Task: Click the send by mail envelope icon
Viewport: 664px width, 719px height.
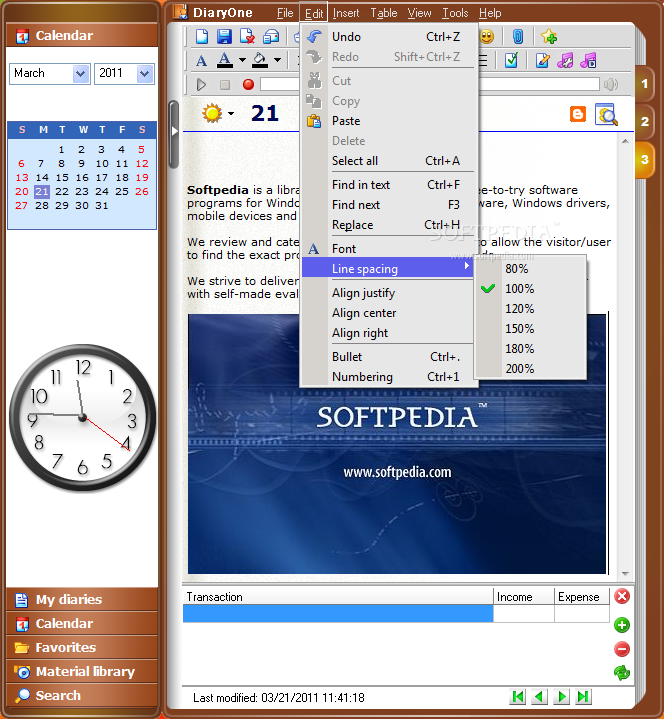Action: coord(271,36)
